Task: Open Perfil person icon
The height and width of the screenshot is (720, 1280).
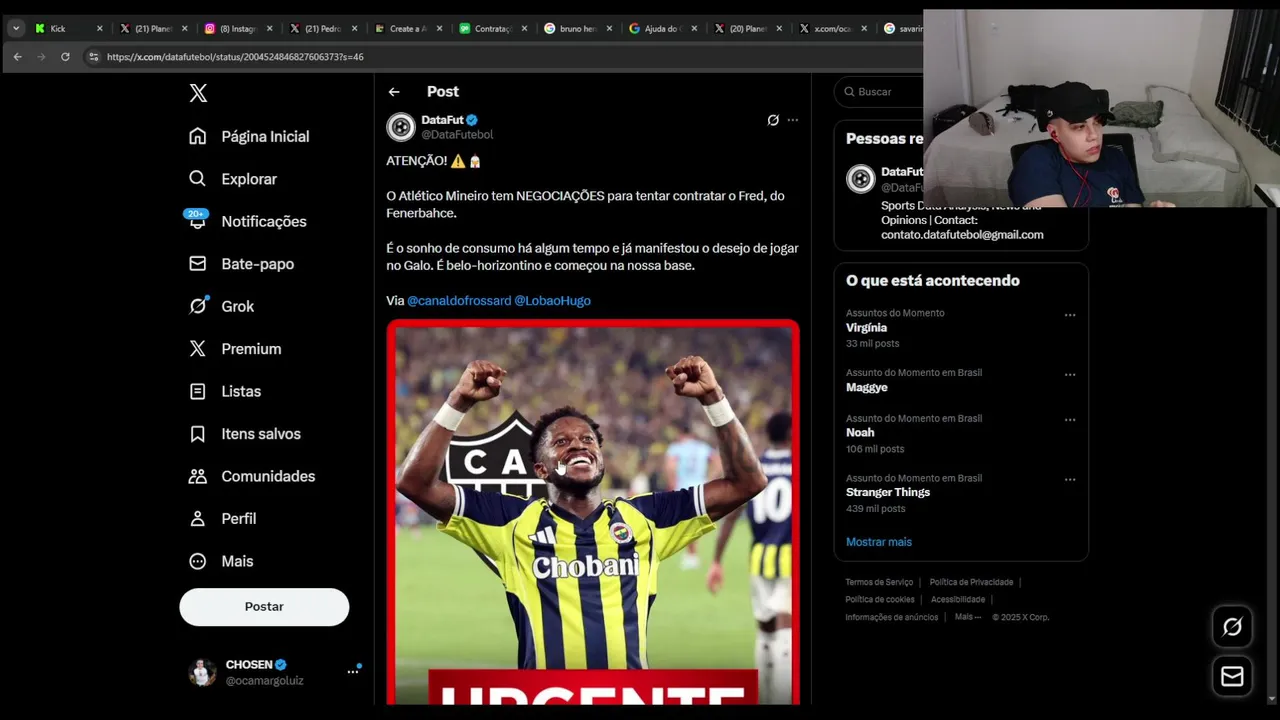Action: pos(198,519)
